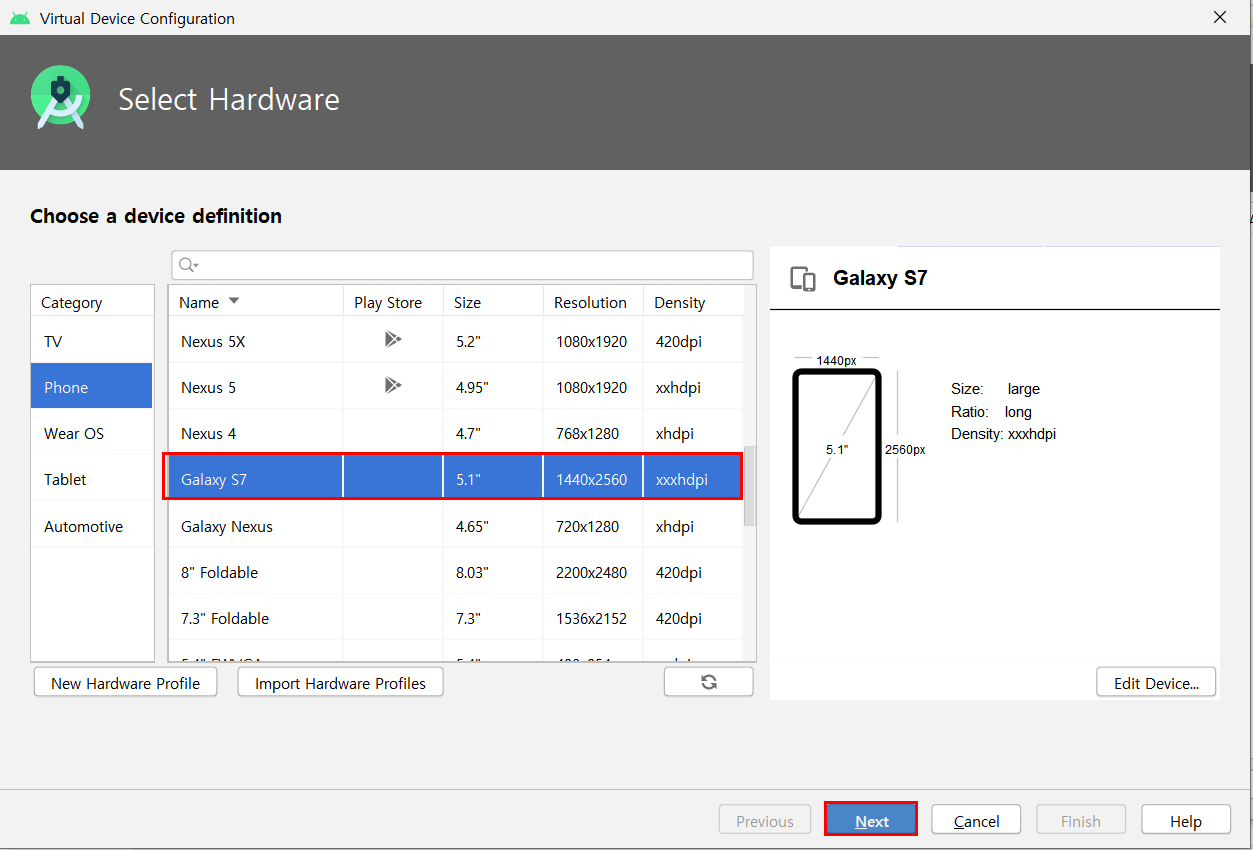Focus the device search field
The image size is (1253, 850).
(x=462, y=265)
